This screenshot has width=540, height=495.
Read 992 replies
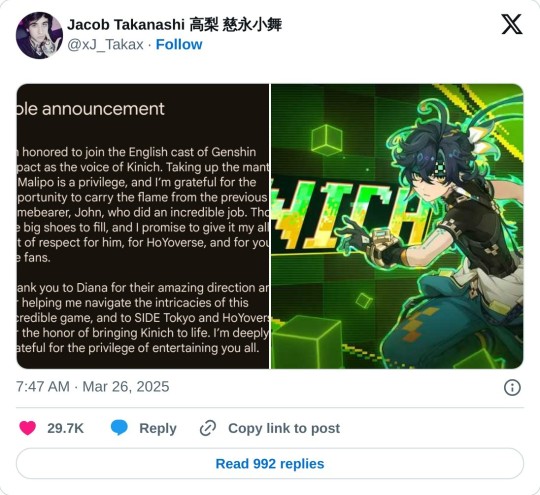pos(270,464)
